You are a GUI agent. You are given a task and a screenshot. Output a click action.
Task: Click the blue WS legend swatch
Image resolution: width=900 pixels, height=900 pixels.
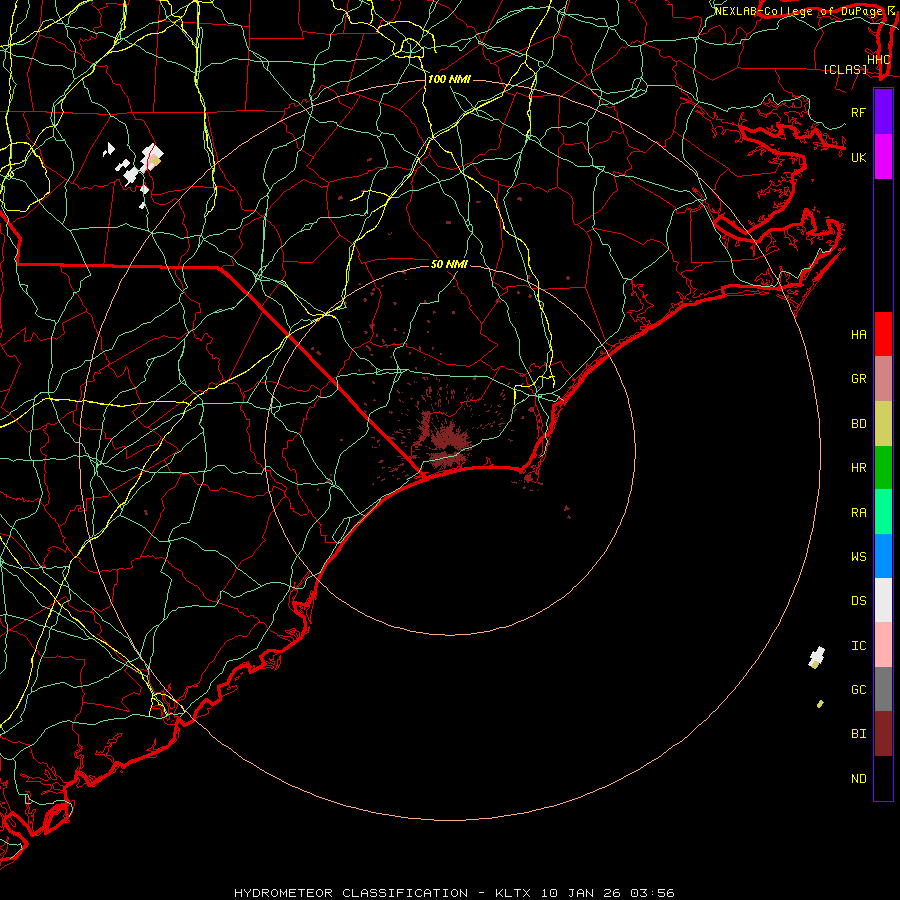coord(883,556)
